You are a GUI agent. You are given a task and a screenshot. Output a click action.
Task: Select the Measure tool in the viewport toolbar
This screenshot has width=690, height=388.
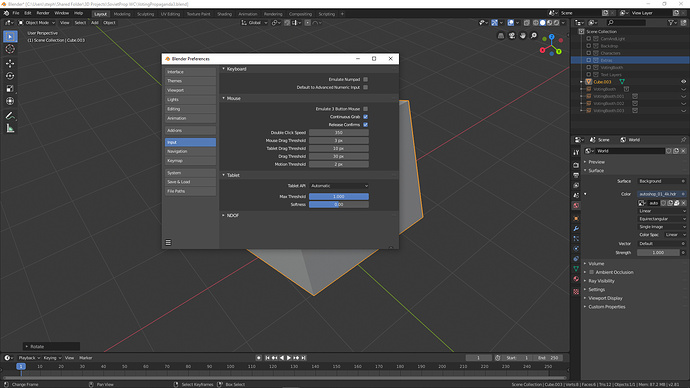pos(10,128)
